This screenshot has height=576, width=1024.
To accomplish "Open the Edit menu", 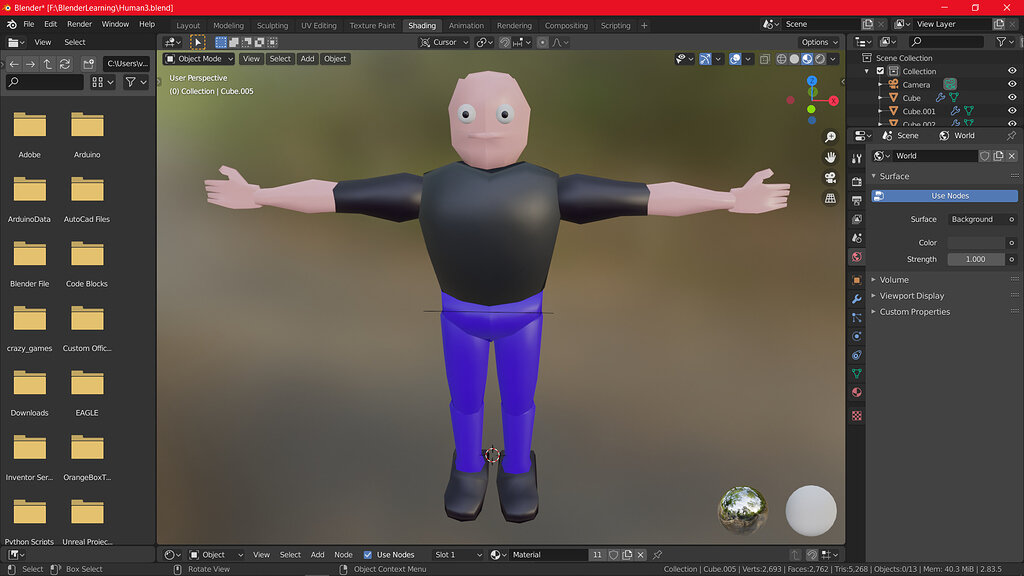I will [x=50, y=24].
